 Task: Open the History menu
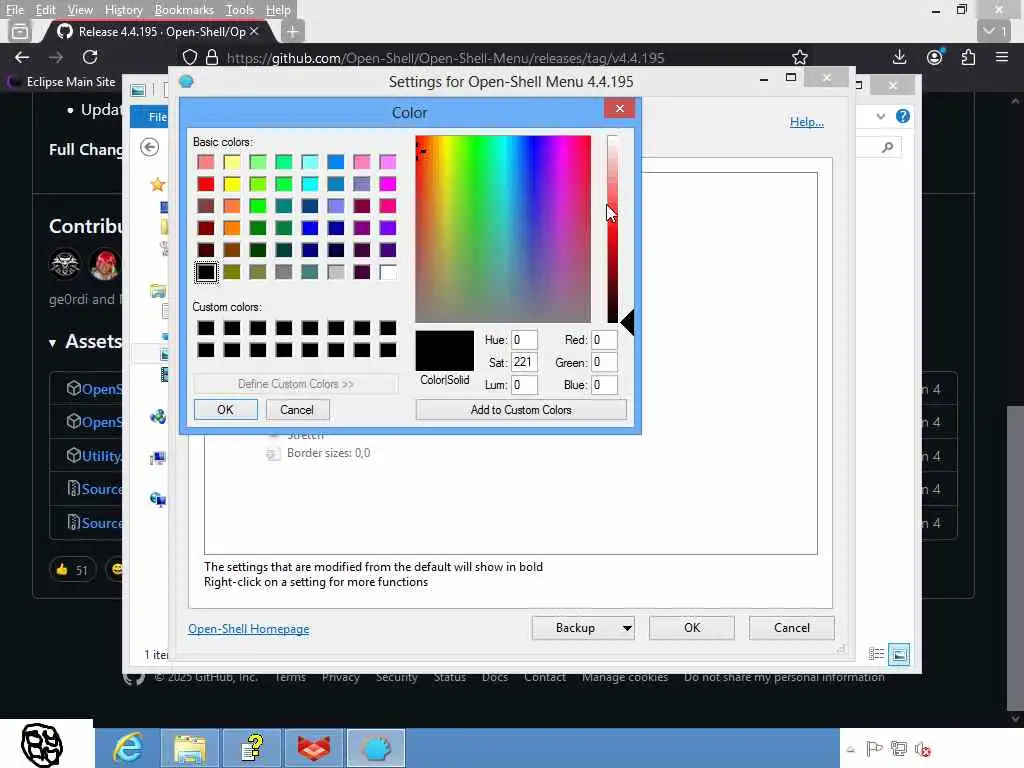click(x=123, y=10)
